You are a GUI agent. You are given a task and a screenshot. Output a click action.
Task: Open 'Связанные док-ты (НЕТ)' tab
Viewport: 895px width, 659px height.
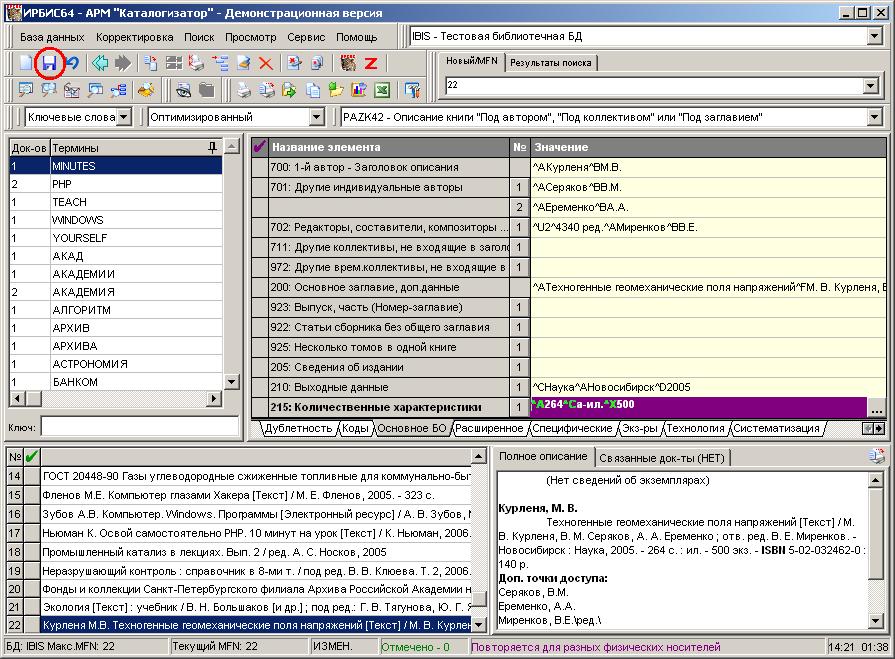click(664, 457)
